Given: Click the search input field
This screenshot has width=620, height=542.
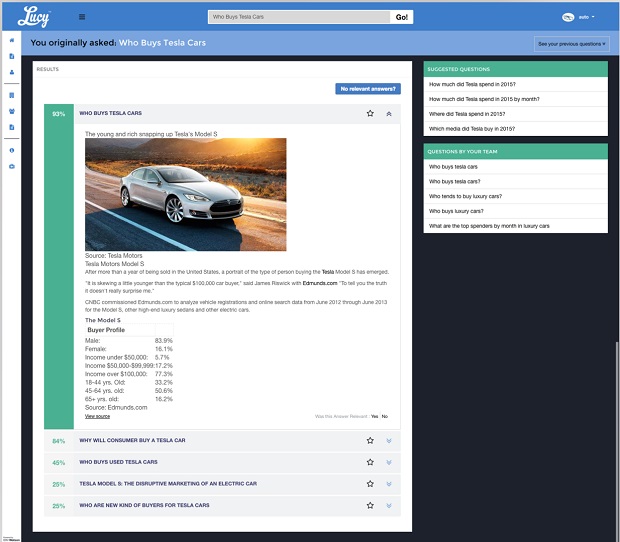Looking at the screenshot, I should (x=299, y=17).
